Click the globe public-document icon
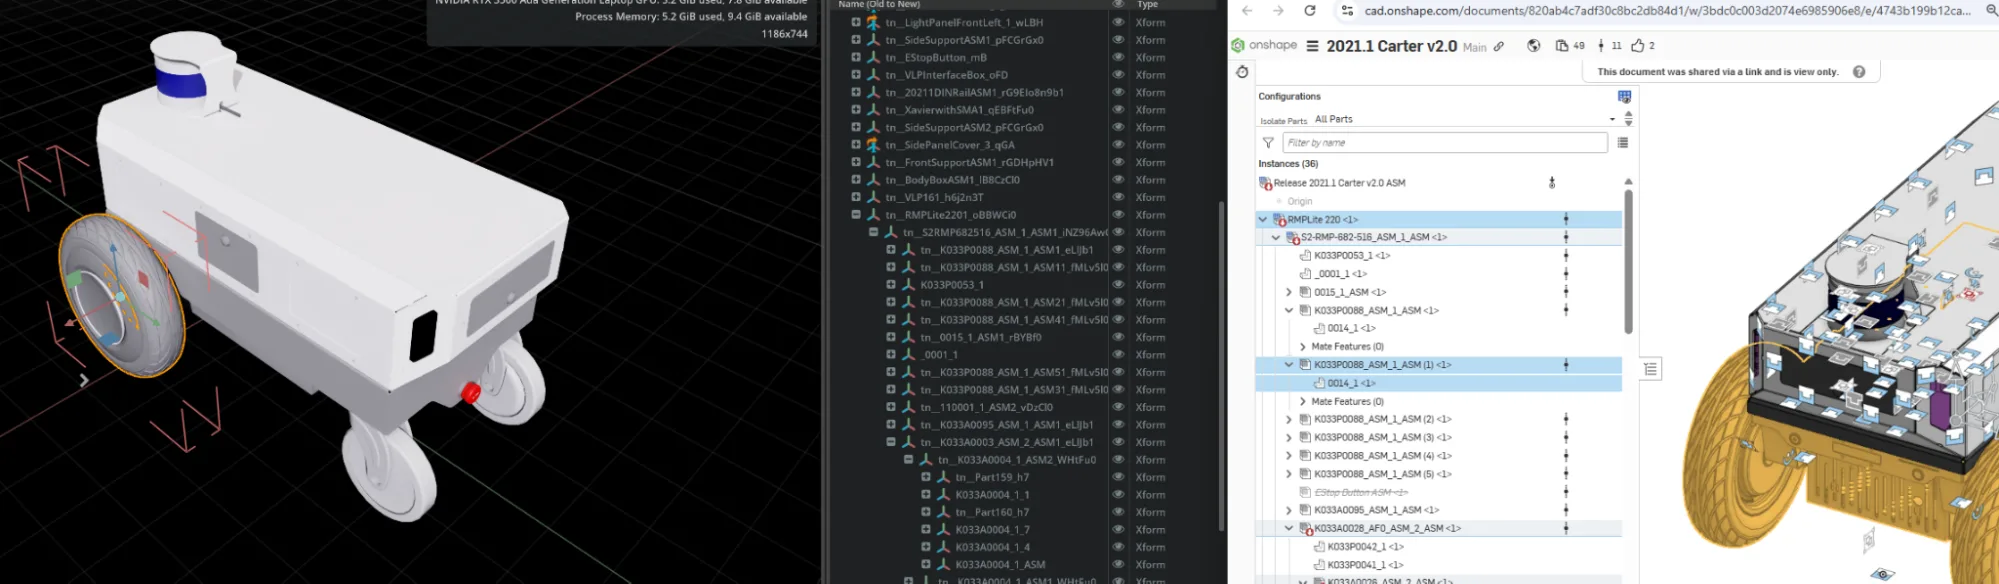 coord(1533,46)
